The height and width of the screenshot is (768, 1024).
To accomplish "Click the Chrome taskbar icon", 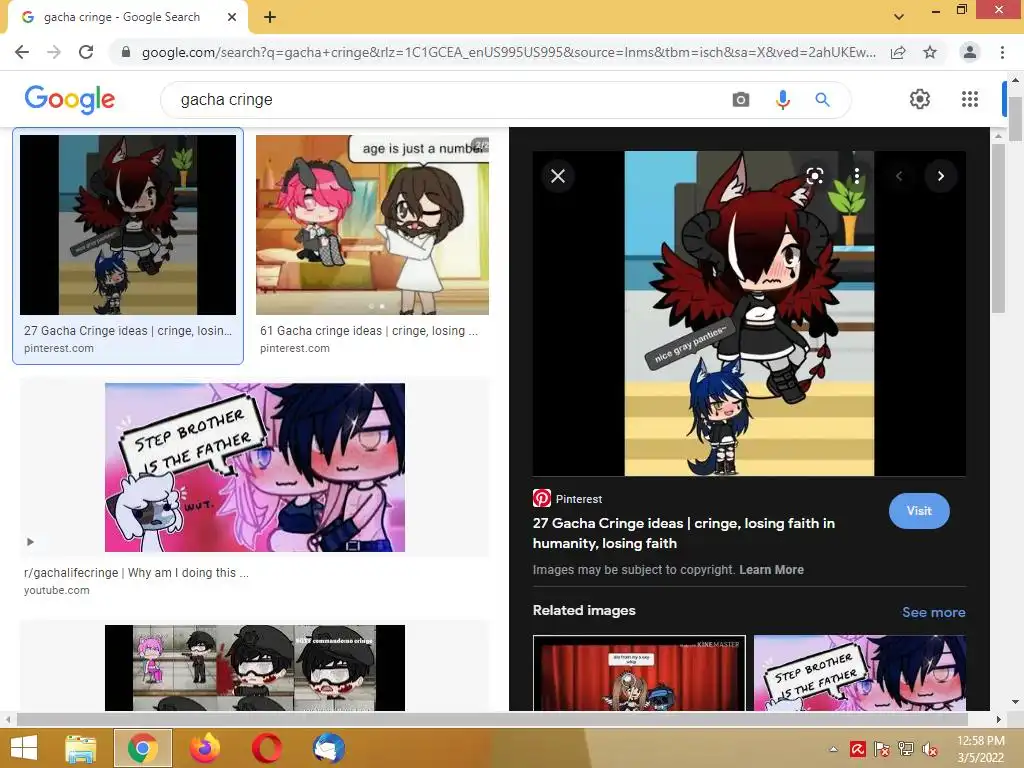I will tap(142, 748).
